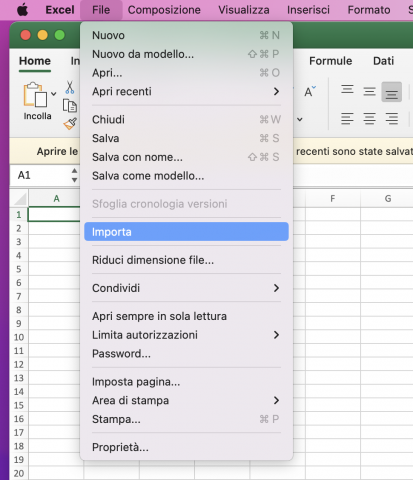
Task: Select the cut scissors icon
Action: pyautogui.click(x=70, y=87)
